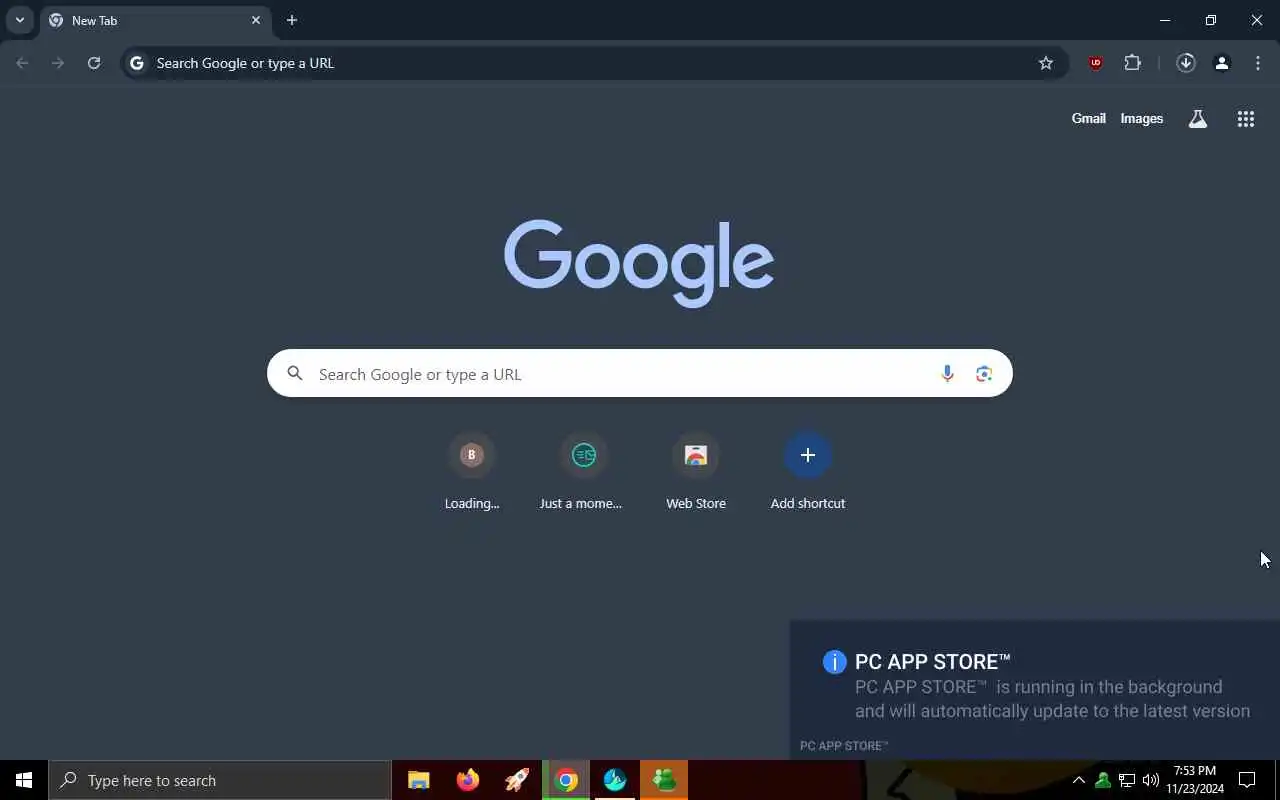
Task: Open the Loading... shortcut tile
Action: click(x=472, y=471)
